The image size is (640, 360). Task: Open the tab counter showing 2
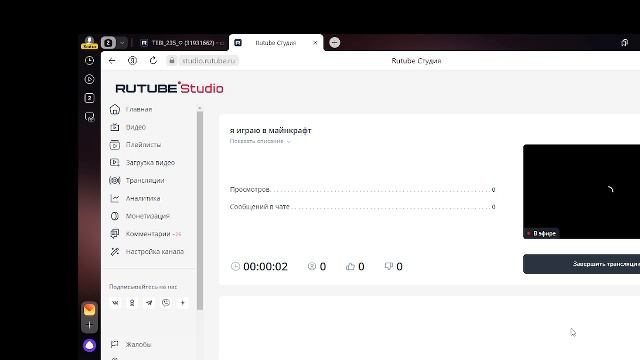click(x=108, y=42)
